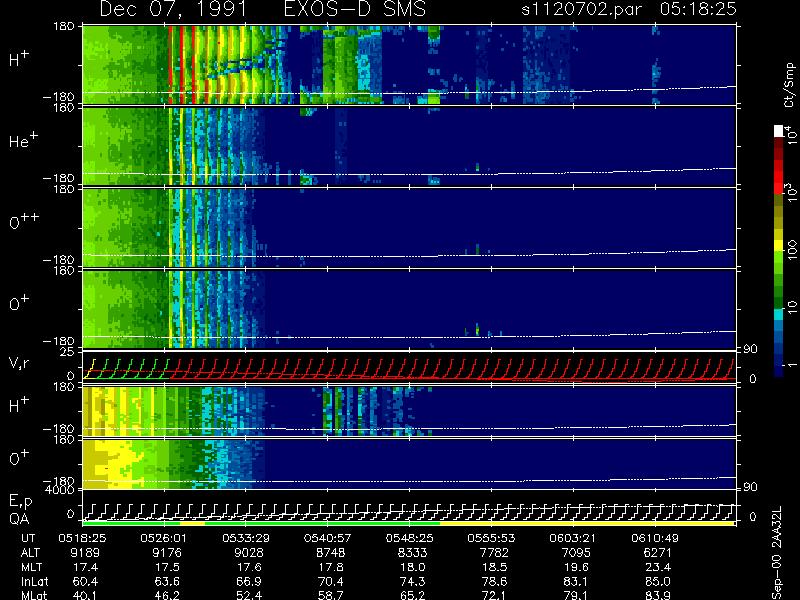Click InLat value '70.4'
The width and height of the screenshot is (800, 600).
[332, 581]
